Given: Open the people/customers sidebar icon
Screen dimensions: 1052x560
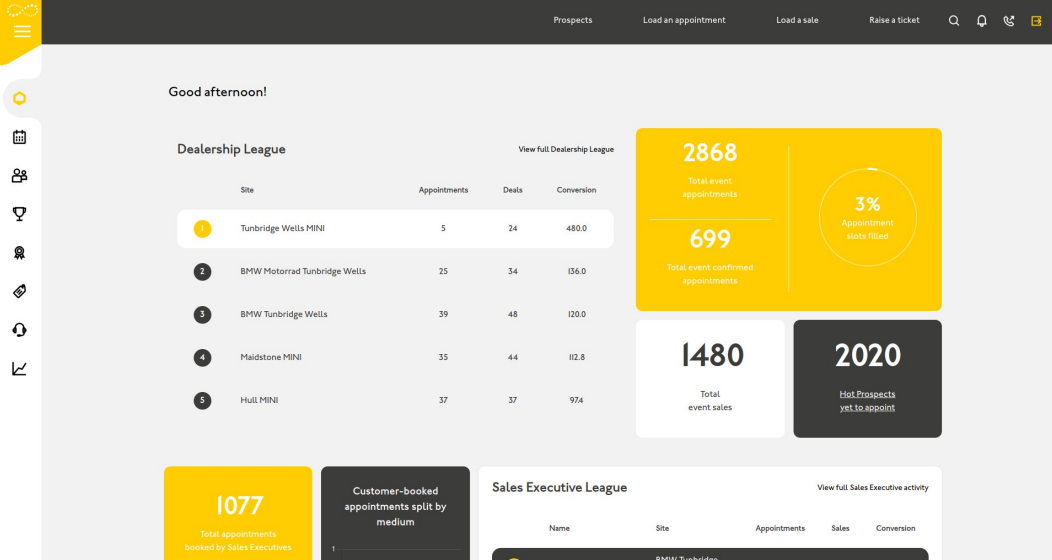Looking at the screenshot, I should click(x=20, y=176).
